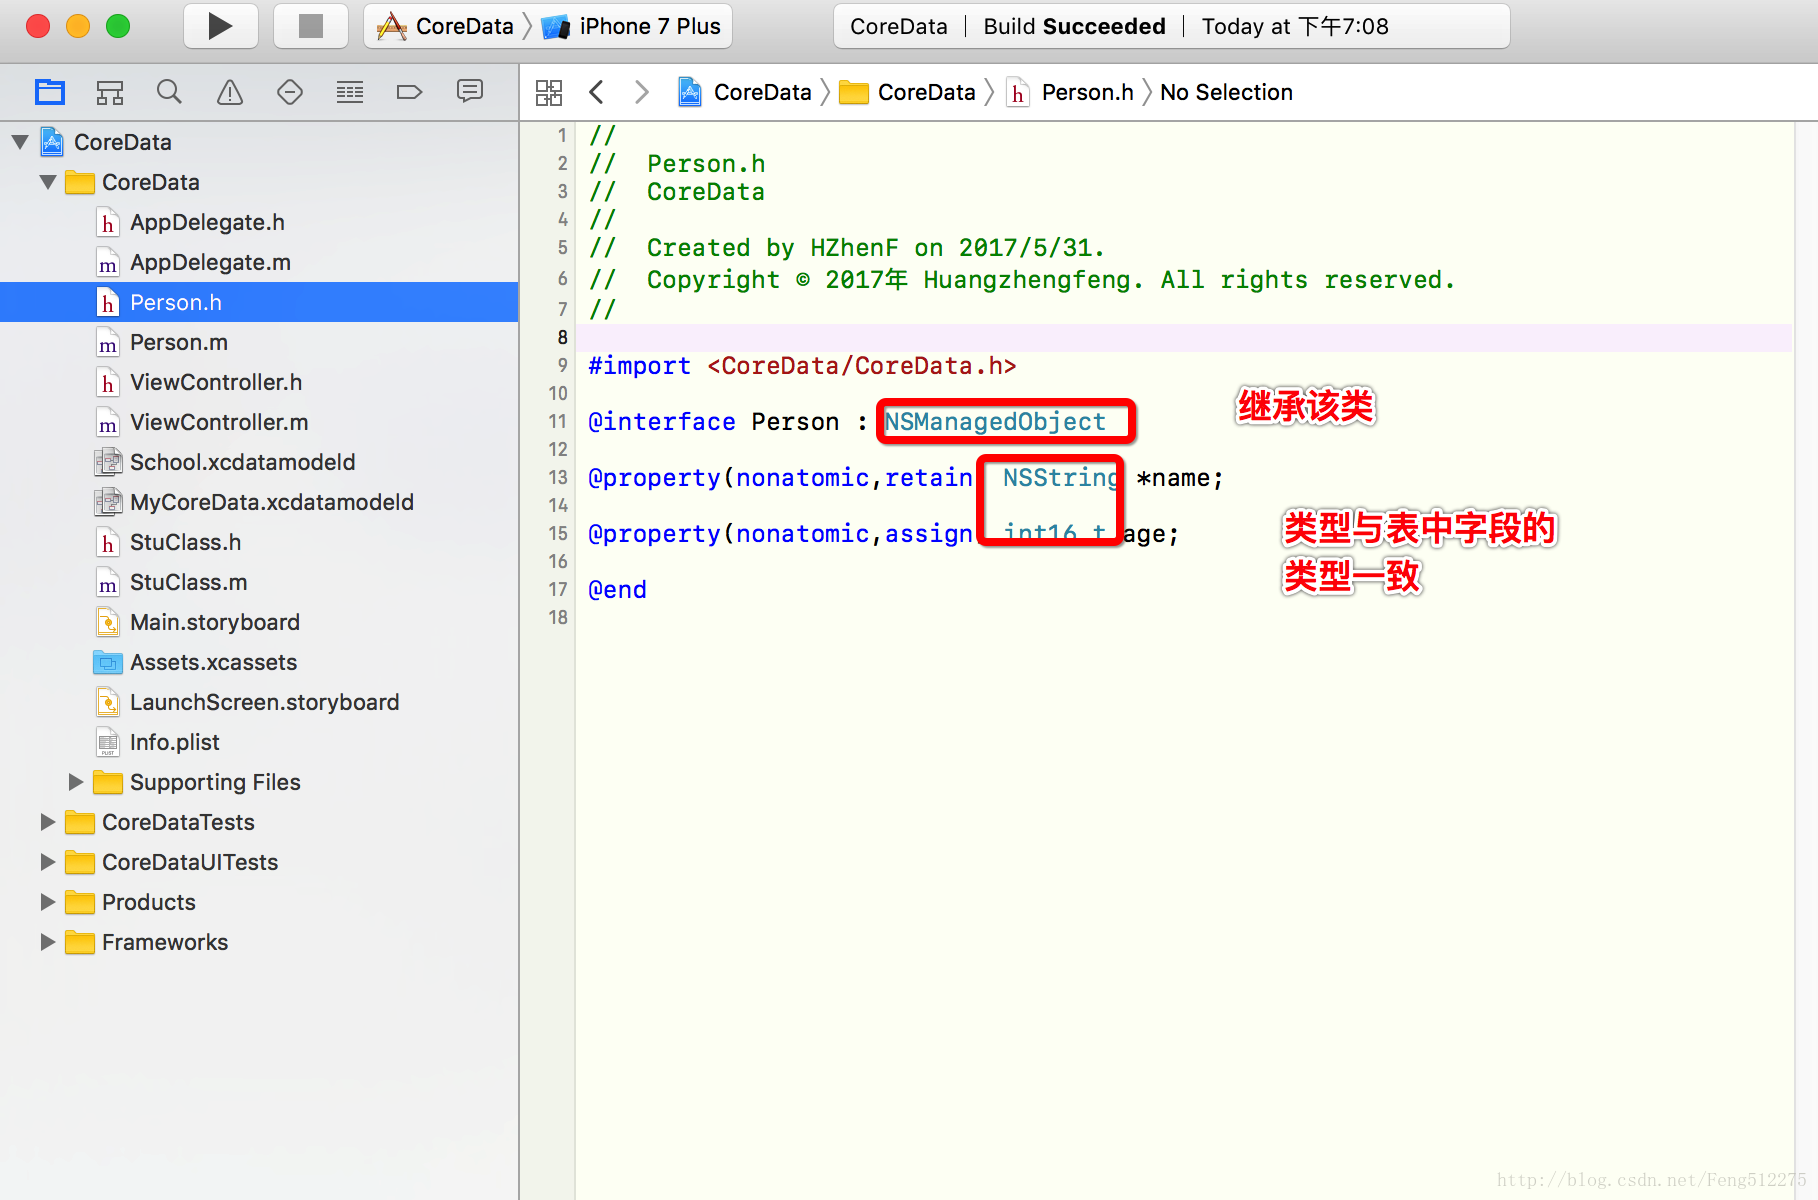The image size is (1818, 1200).
Task: Click CoreData folder in jump bar
Action: point(907,92)
